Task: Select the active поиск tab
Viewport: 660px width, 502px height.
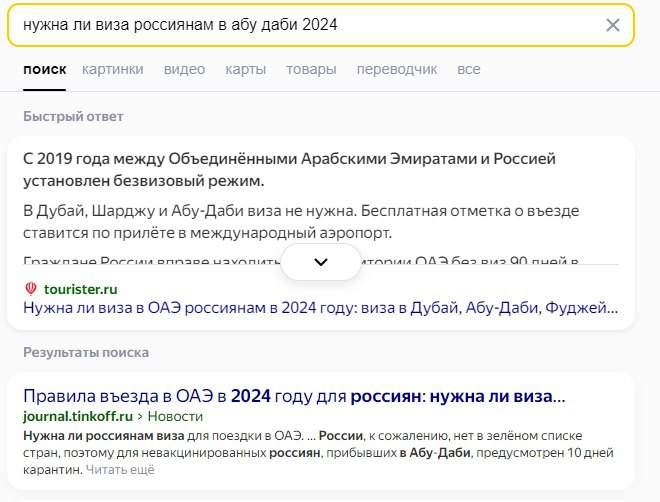Action: tap(44, 69)
